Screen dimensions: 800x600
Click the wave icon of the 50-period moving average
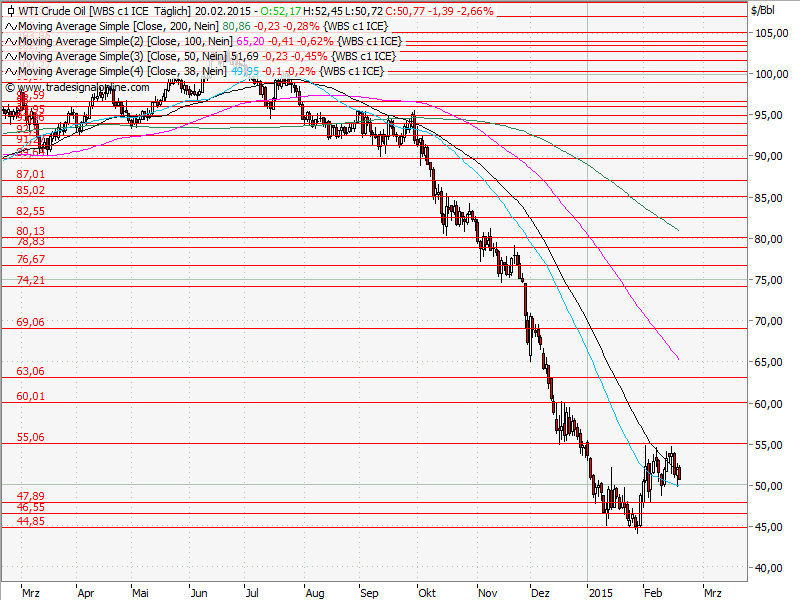coord(9,56)
